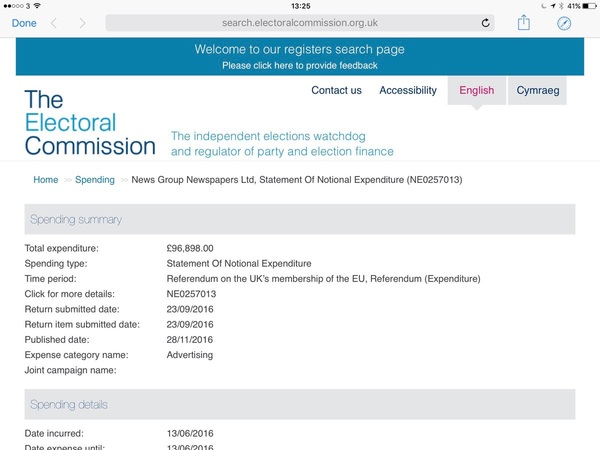Click the total expenditure value £96,898.00
Screen dimensions: 600x450
coord(190,248)
